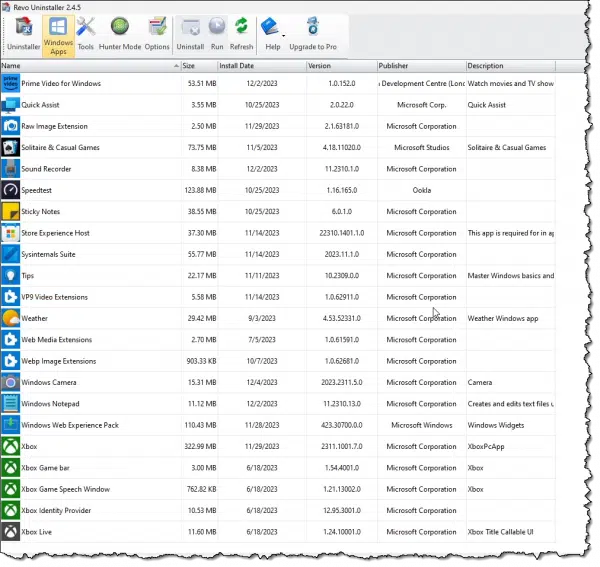The image size is (600, 567).
Task: Select the Windows Notepad icon
Action: tap(10, 404)
